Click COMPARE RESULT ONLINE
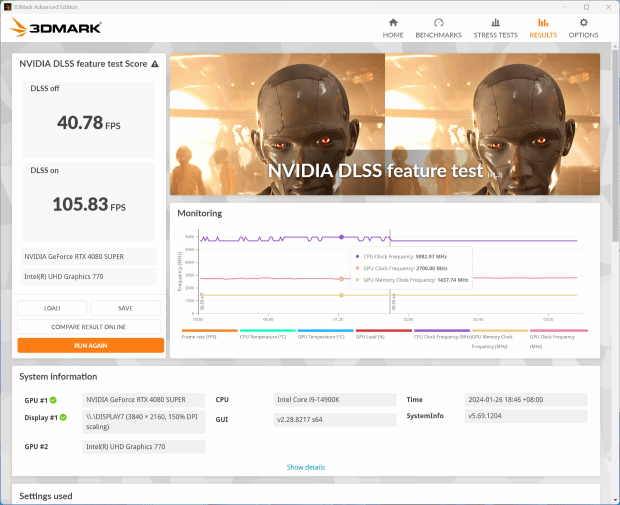620x505 pixels. click(89, 327)
